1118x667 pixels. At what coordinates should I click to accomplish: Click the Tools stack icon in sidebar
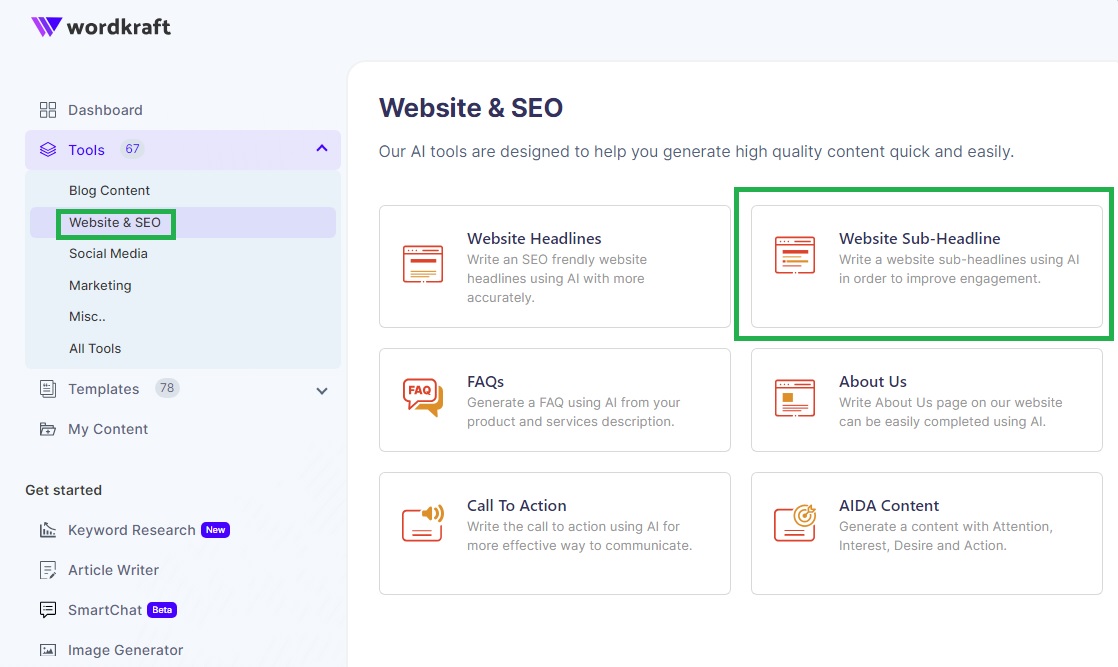click(x=47, y=149)
